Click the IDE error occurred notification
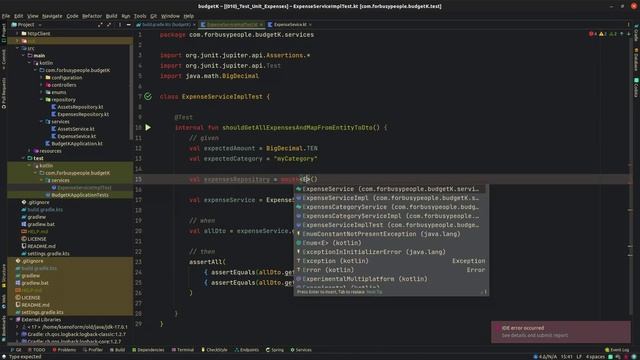Screen dimensions: 640x360 (561, 331)
